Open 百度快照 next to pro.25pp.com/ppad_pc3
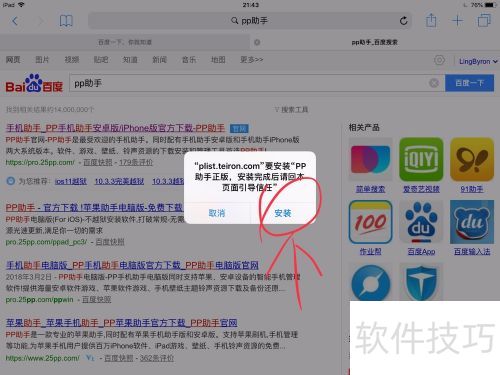 point(110,242)
